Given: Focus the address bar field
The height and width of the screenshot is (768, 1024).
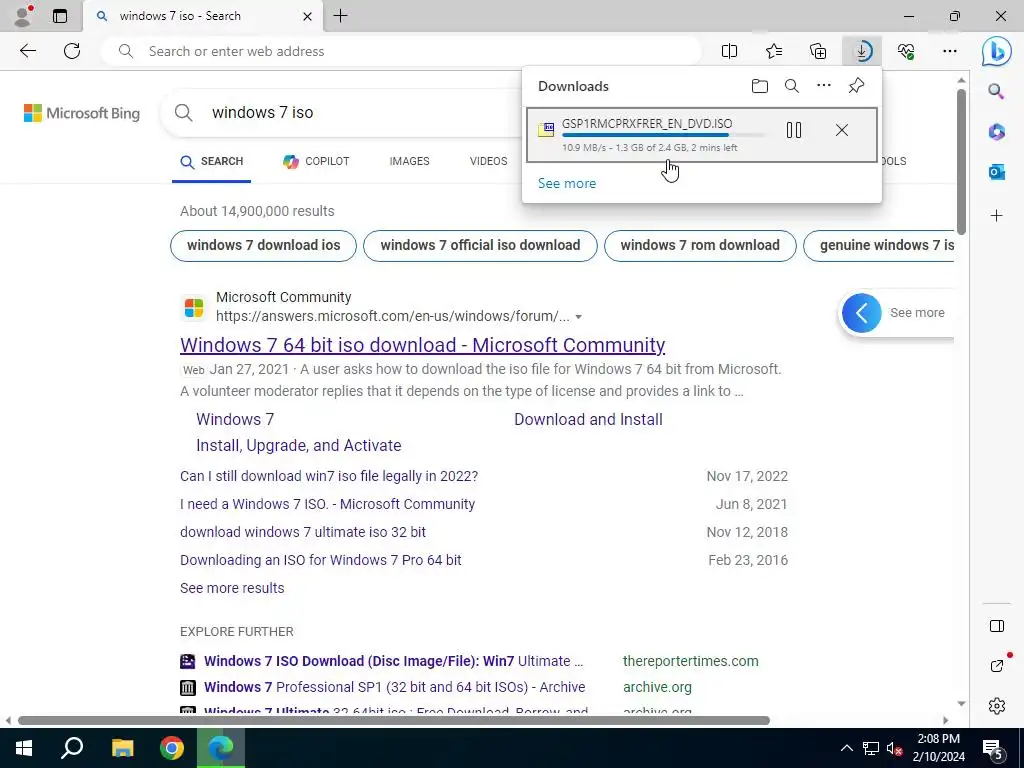Looking at the screenshot, I should pyautogui.click(x=401, y=51).
